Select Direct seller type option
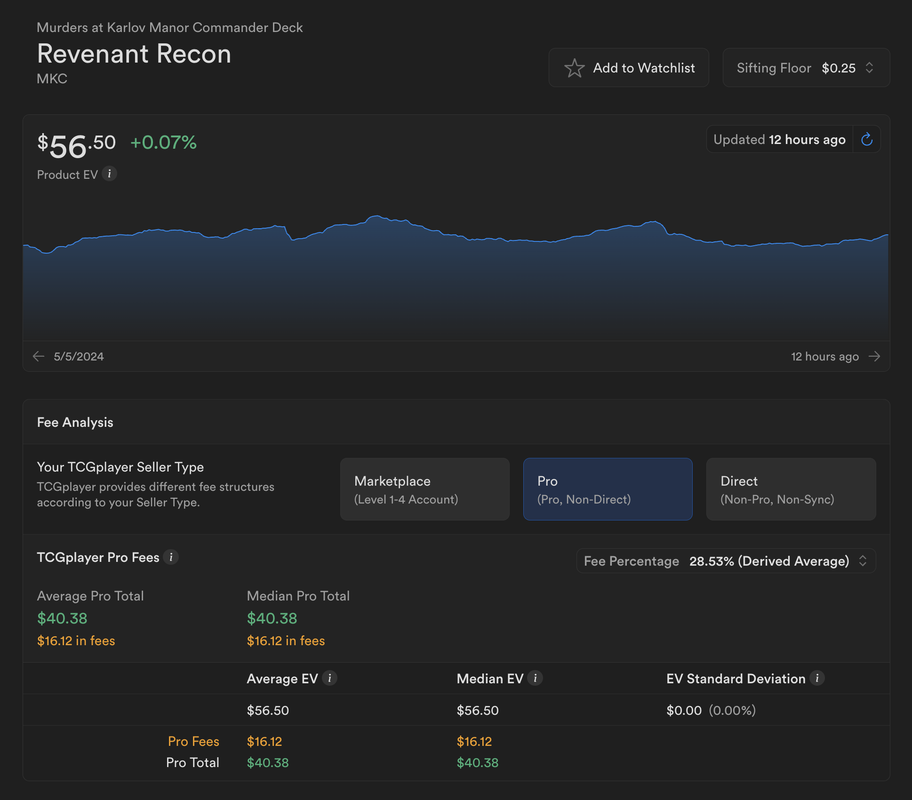912x800 pixels. tap(791, 489)
